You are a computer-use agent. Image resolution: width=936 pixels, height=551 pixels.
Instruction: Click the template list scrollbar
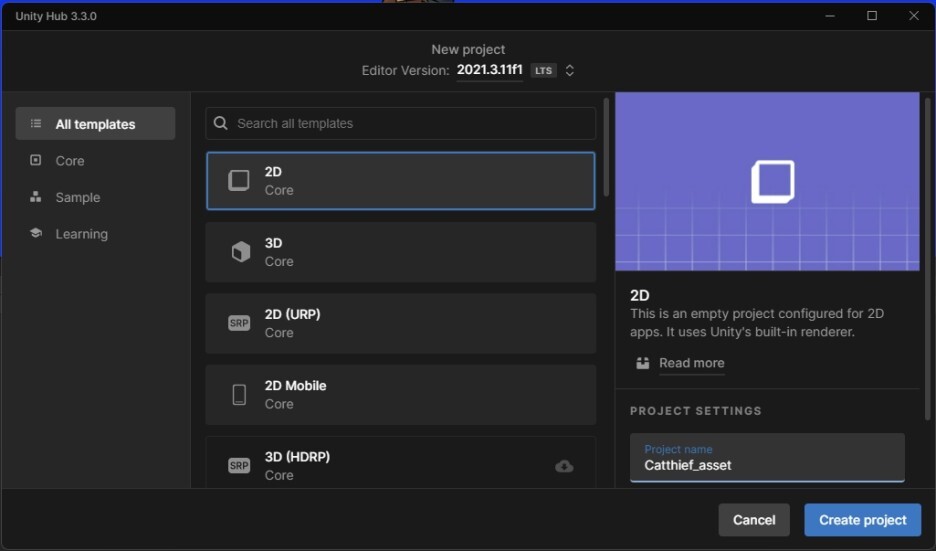606,147
